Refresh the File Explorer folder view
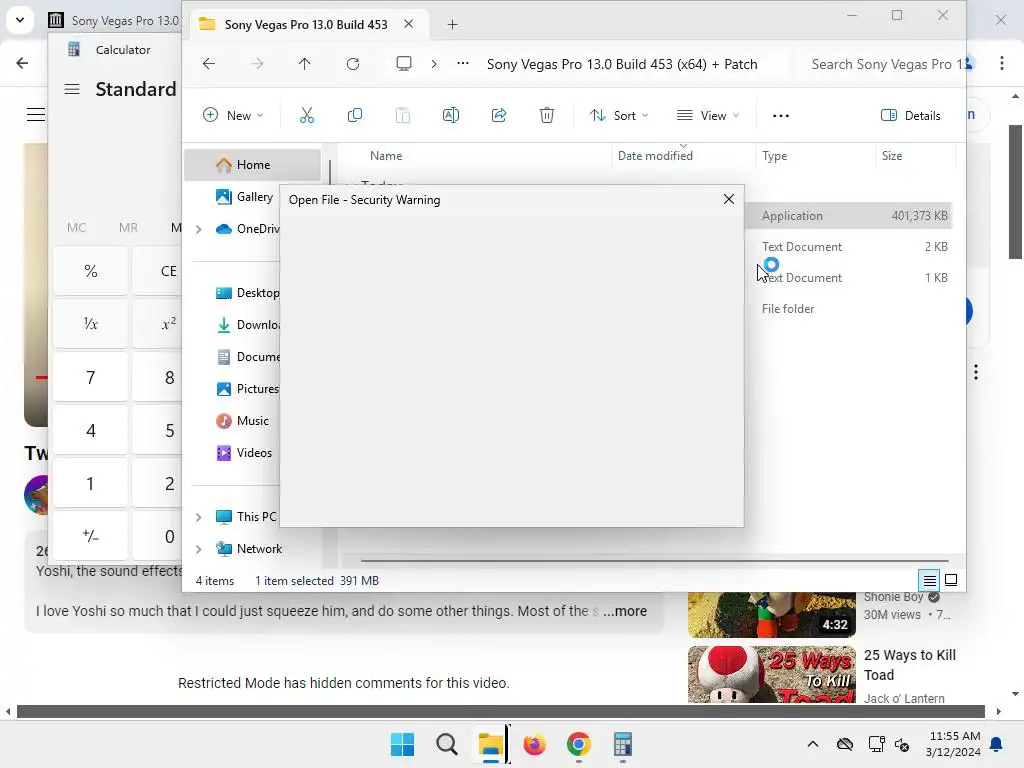 coord(353,63)
